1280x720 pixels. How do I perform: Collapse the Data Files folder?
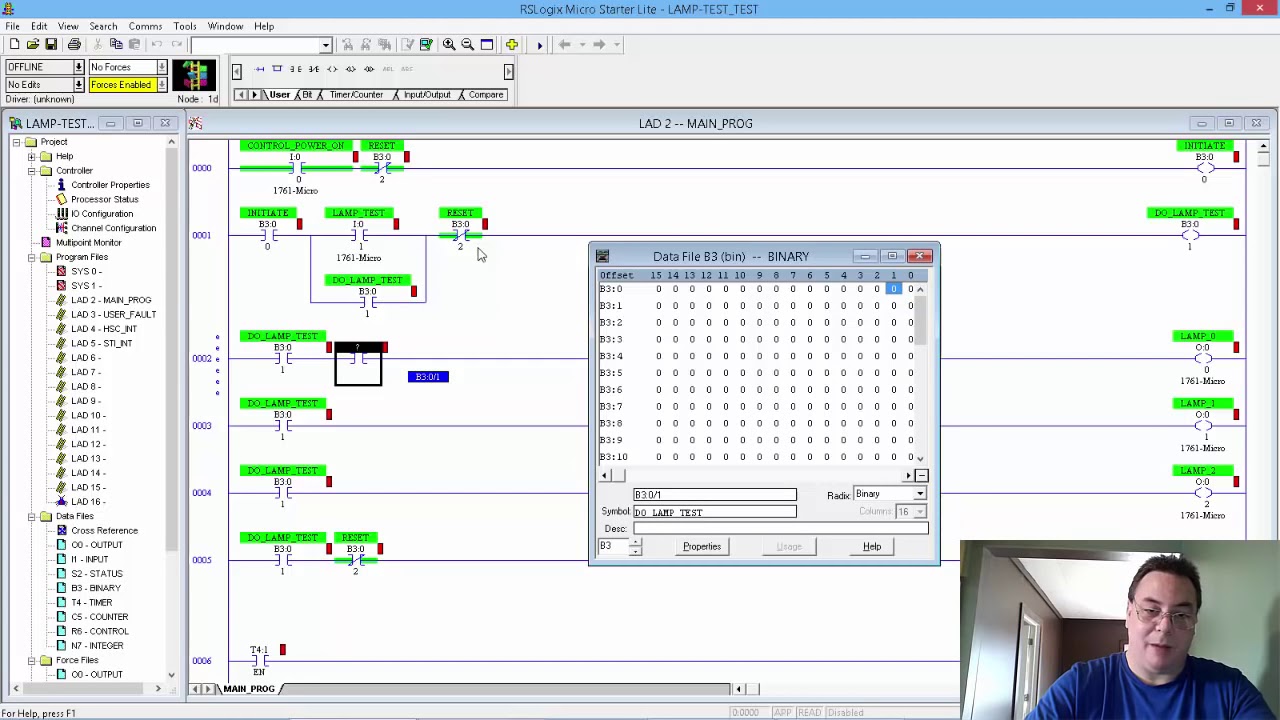coord(31,516)
